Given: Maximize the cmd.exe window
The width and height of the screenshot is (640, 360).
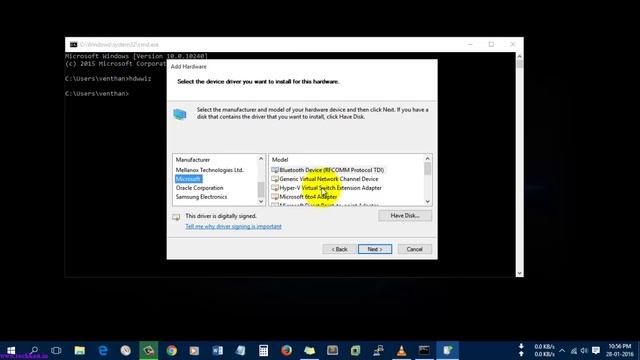Looking at the screenshot, I should pyautogui.click(x=491, y=44).
